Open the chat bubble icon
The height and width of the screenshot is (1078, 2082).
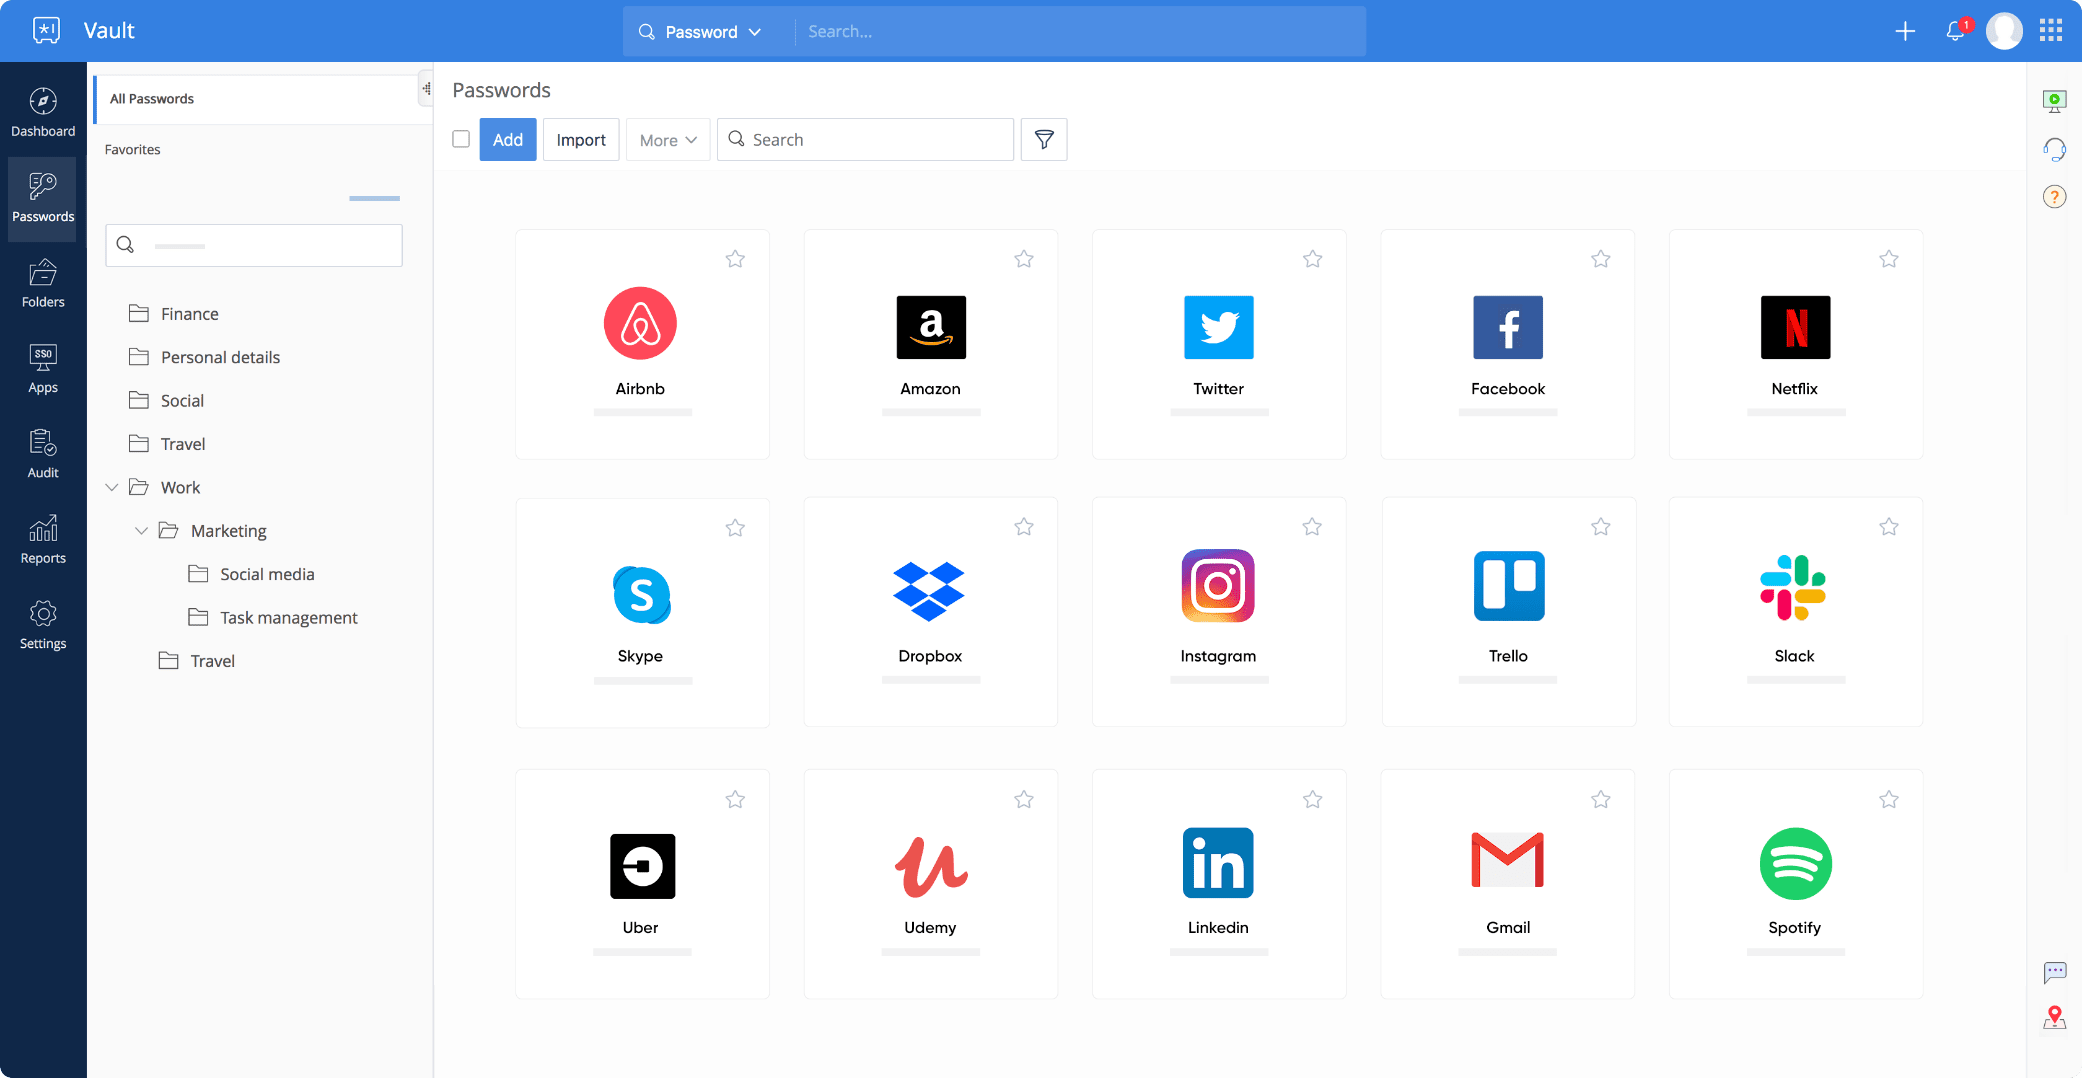[2055, 972]
